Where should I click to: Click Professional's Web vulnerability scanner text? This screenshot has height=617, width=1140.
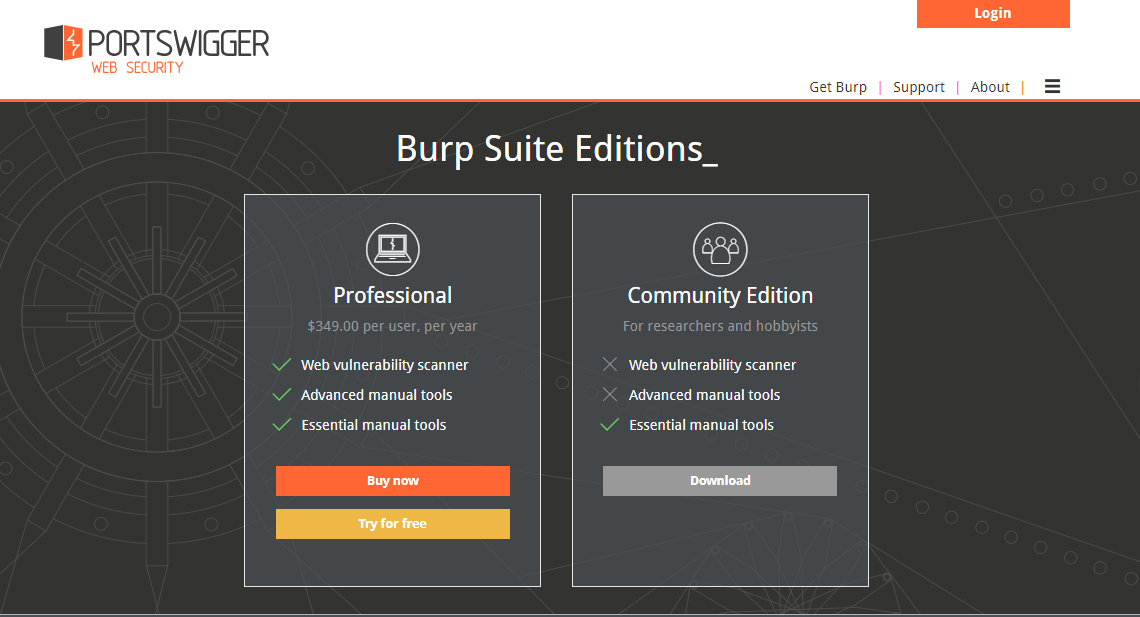385,365
